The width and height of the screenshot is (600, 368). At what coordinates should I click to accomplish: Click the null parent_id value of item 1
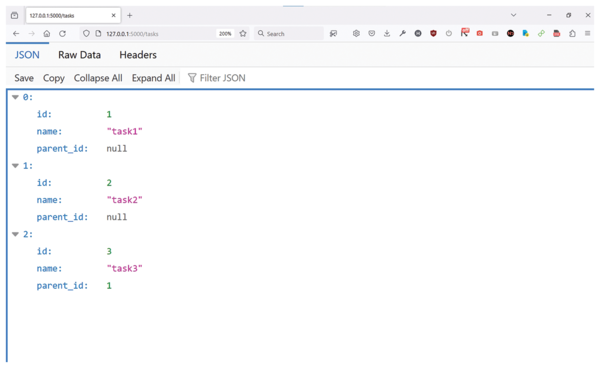117,217
